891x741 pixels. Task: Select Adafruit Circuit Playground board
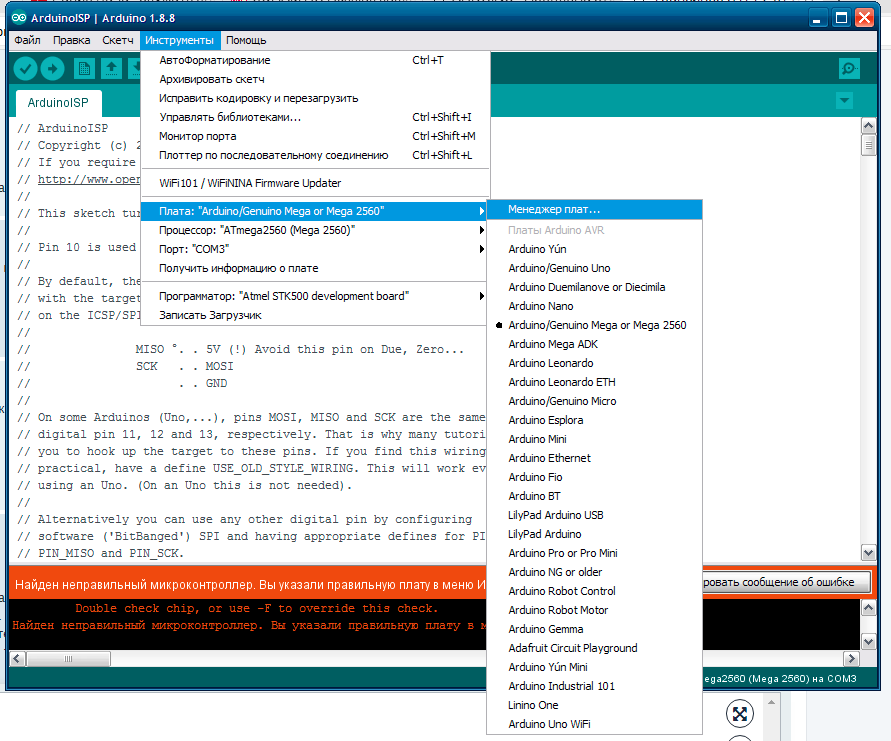[x=595, y=648]
